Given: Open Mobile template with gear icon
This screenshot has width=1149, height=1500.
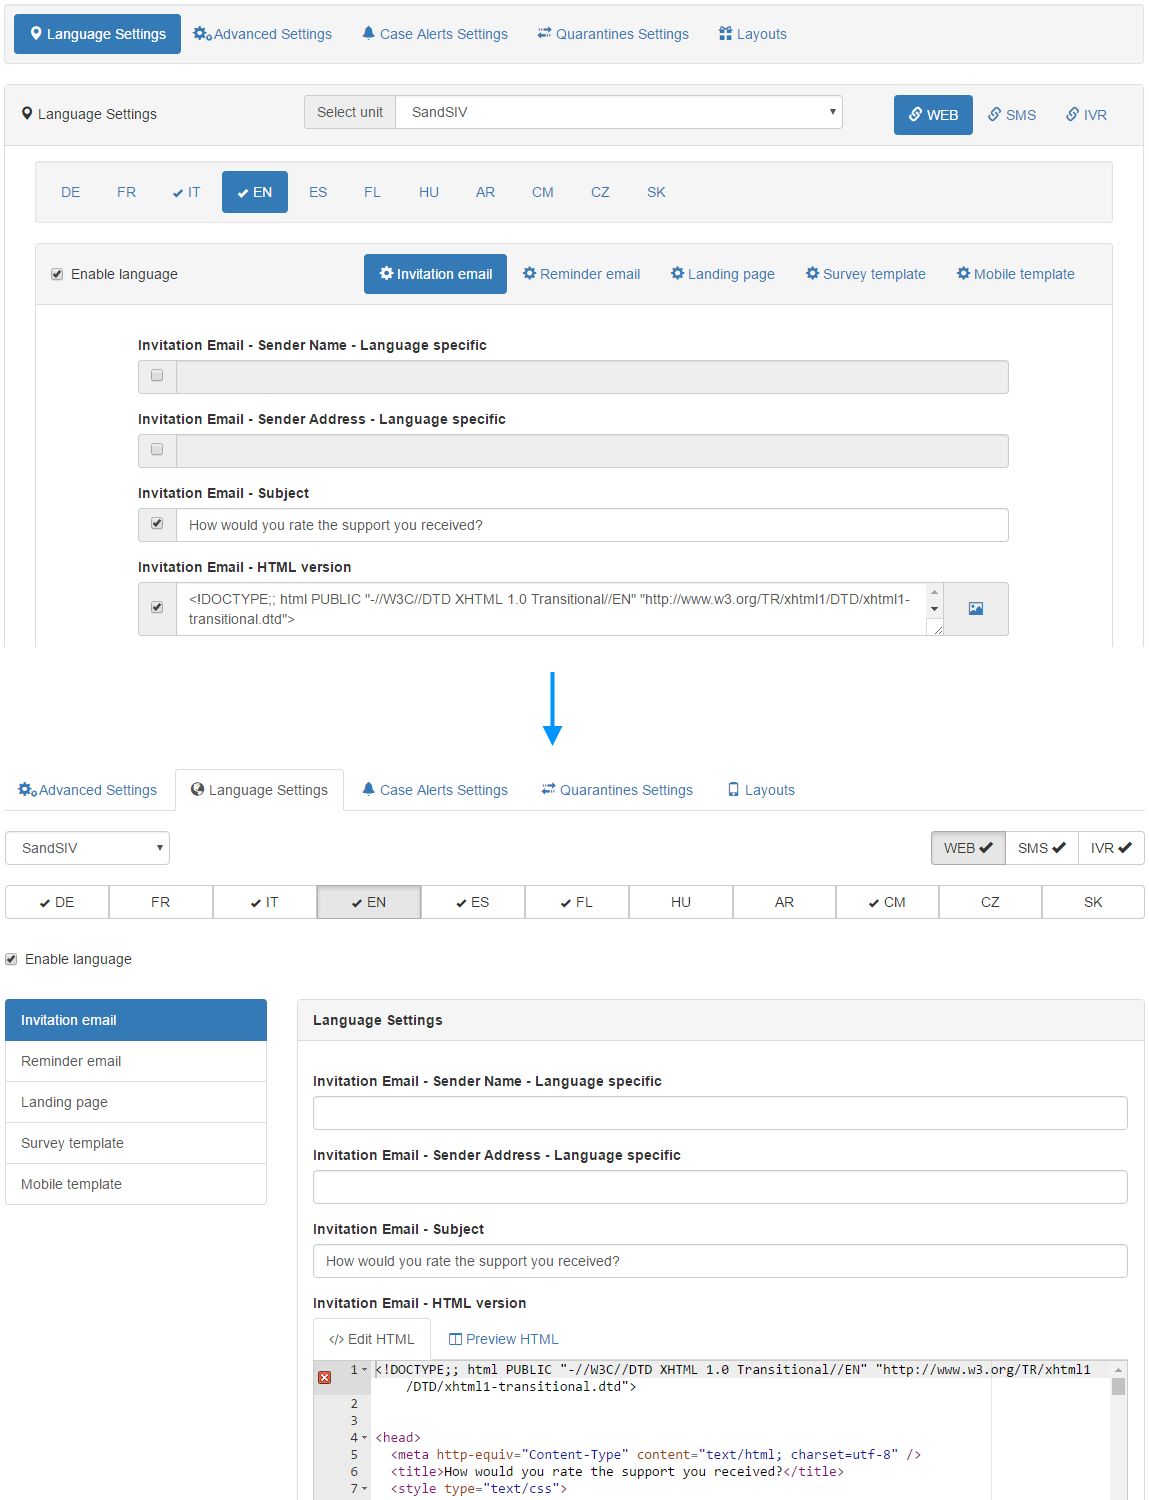Looking at the screenshot, I should click(1015, 274).
